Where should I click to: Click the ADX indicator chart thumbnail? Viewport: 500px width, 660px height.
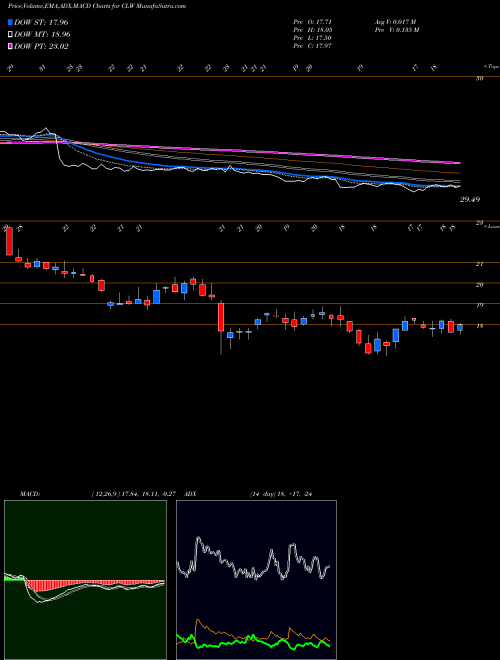(256, 580)
